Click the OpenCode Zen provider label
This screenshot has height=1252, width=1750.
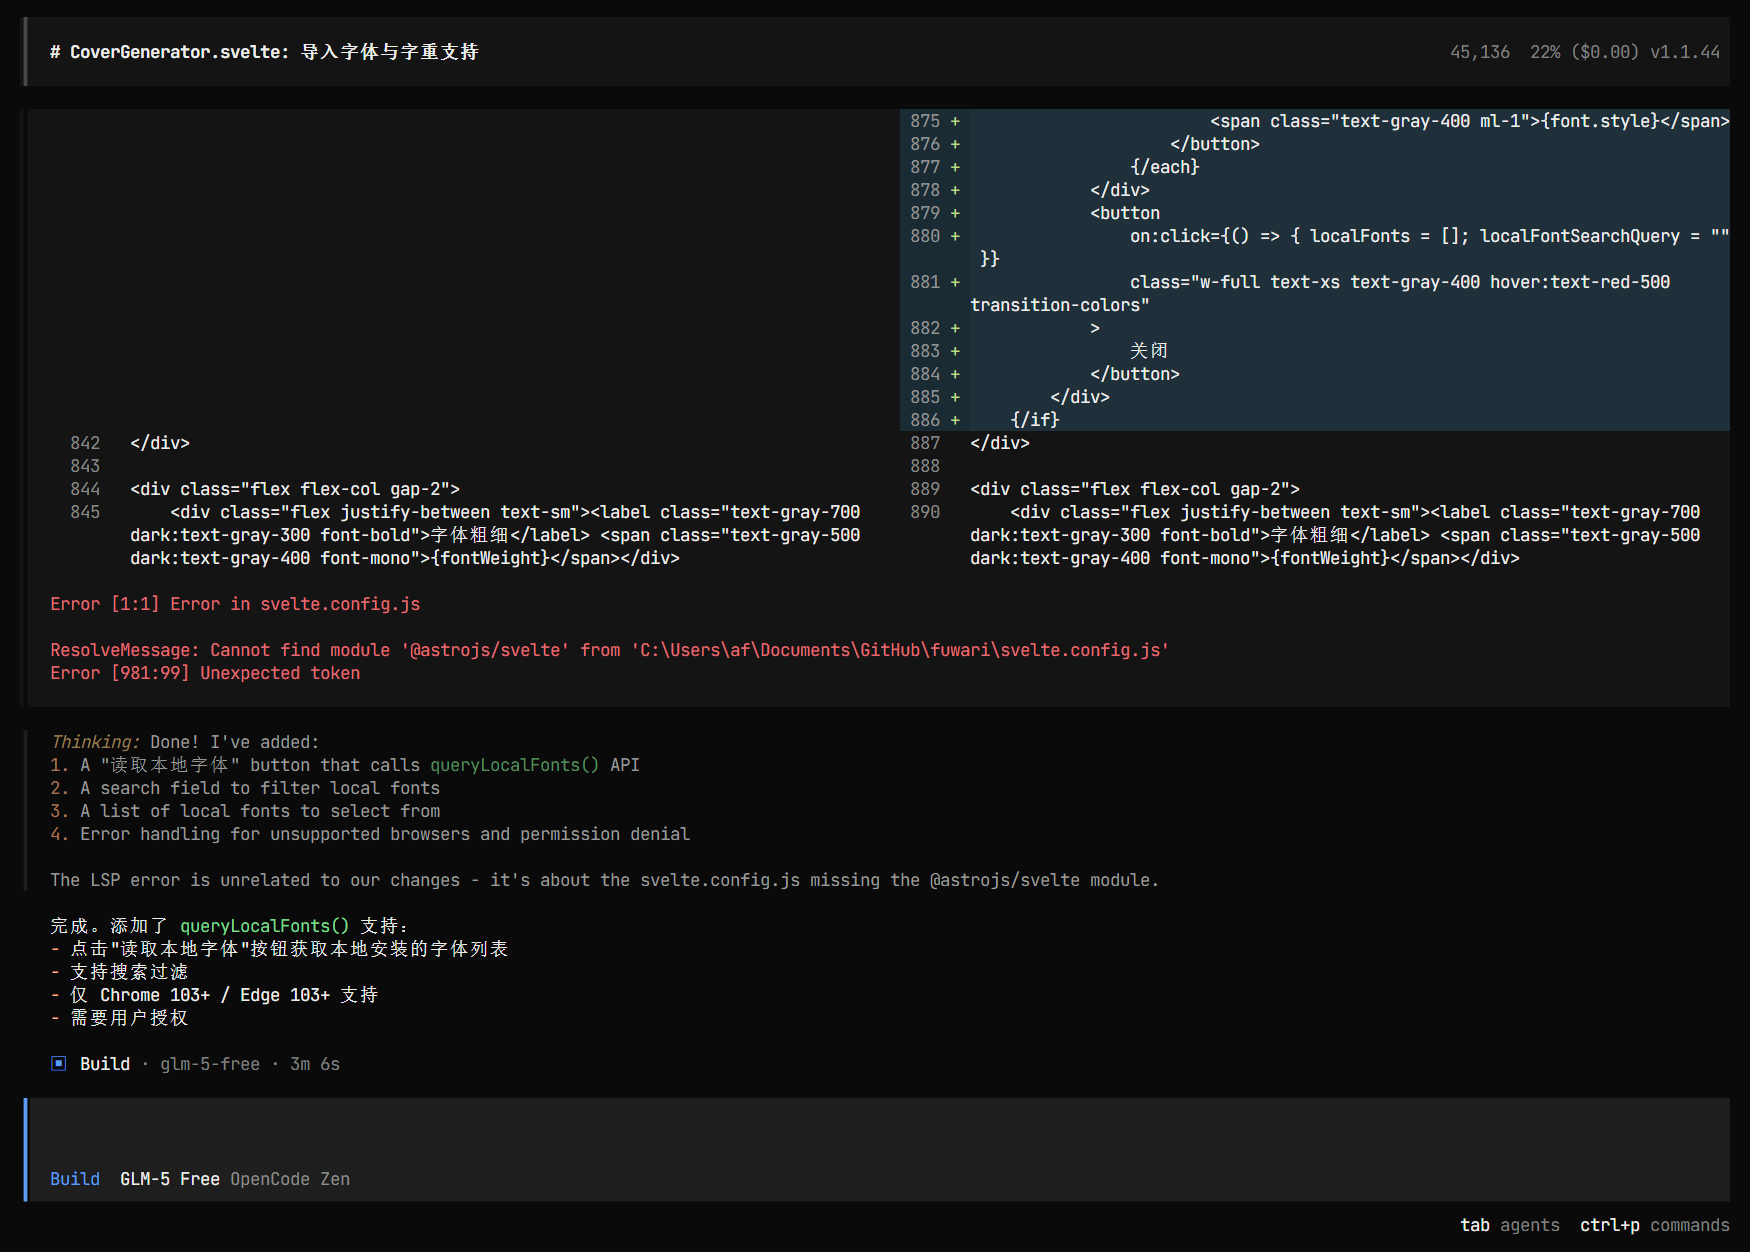[x=290, y=1179]
